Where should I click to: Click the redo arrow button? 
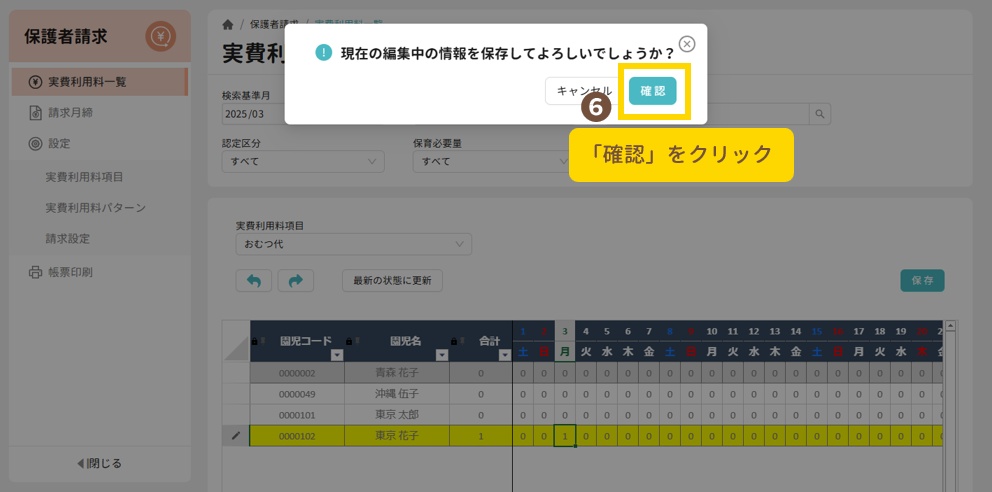point(295,281)
